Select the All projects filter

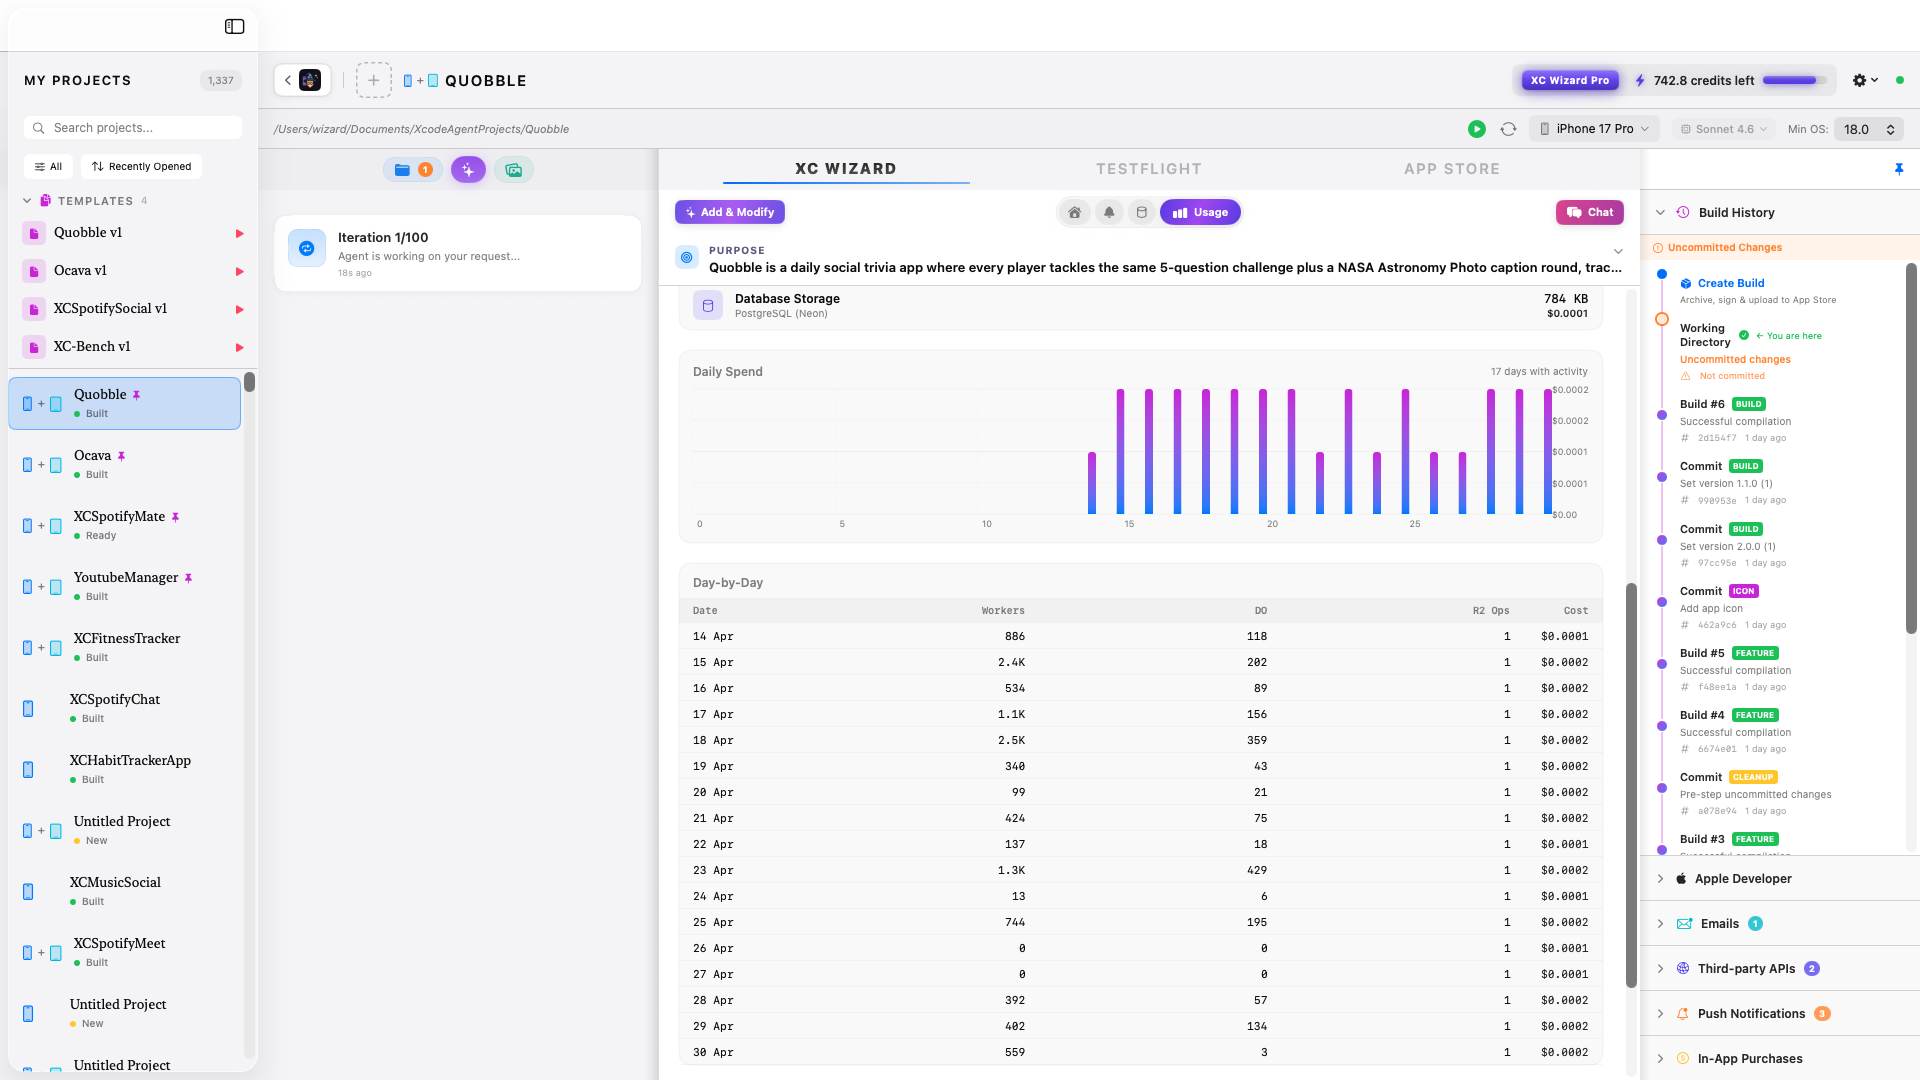pos(48,167)
